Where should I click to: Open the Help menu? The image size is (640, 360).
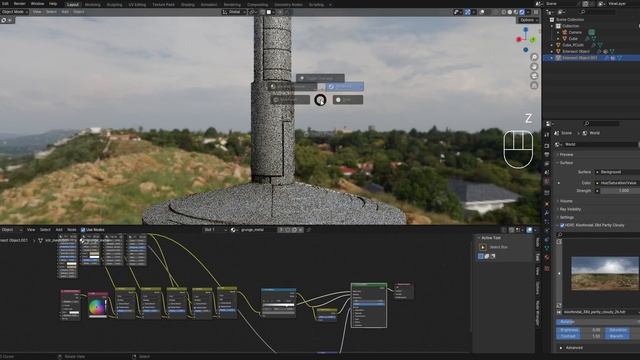(x=53, y=4)
